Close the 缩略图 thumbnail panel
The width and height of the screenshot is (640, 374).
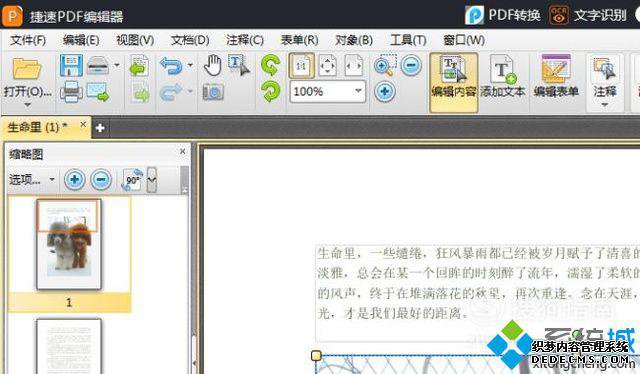coord(182,151)
